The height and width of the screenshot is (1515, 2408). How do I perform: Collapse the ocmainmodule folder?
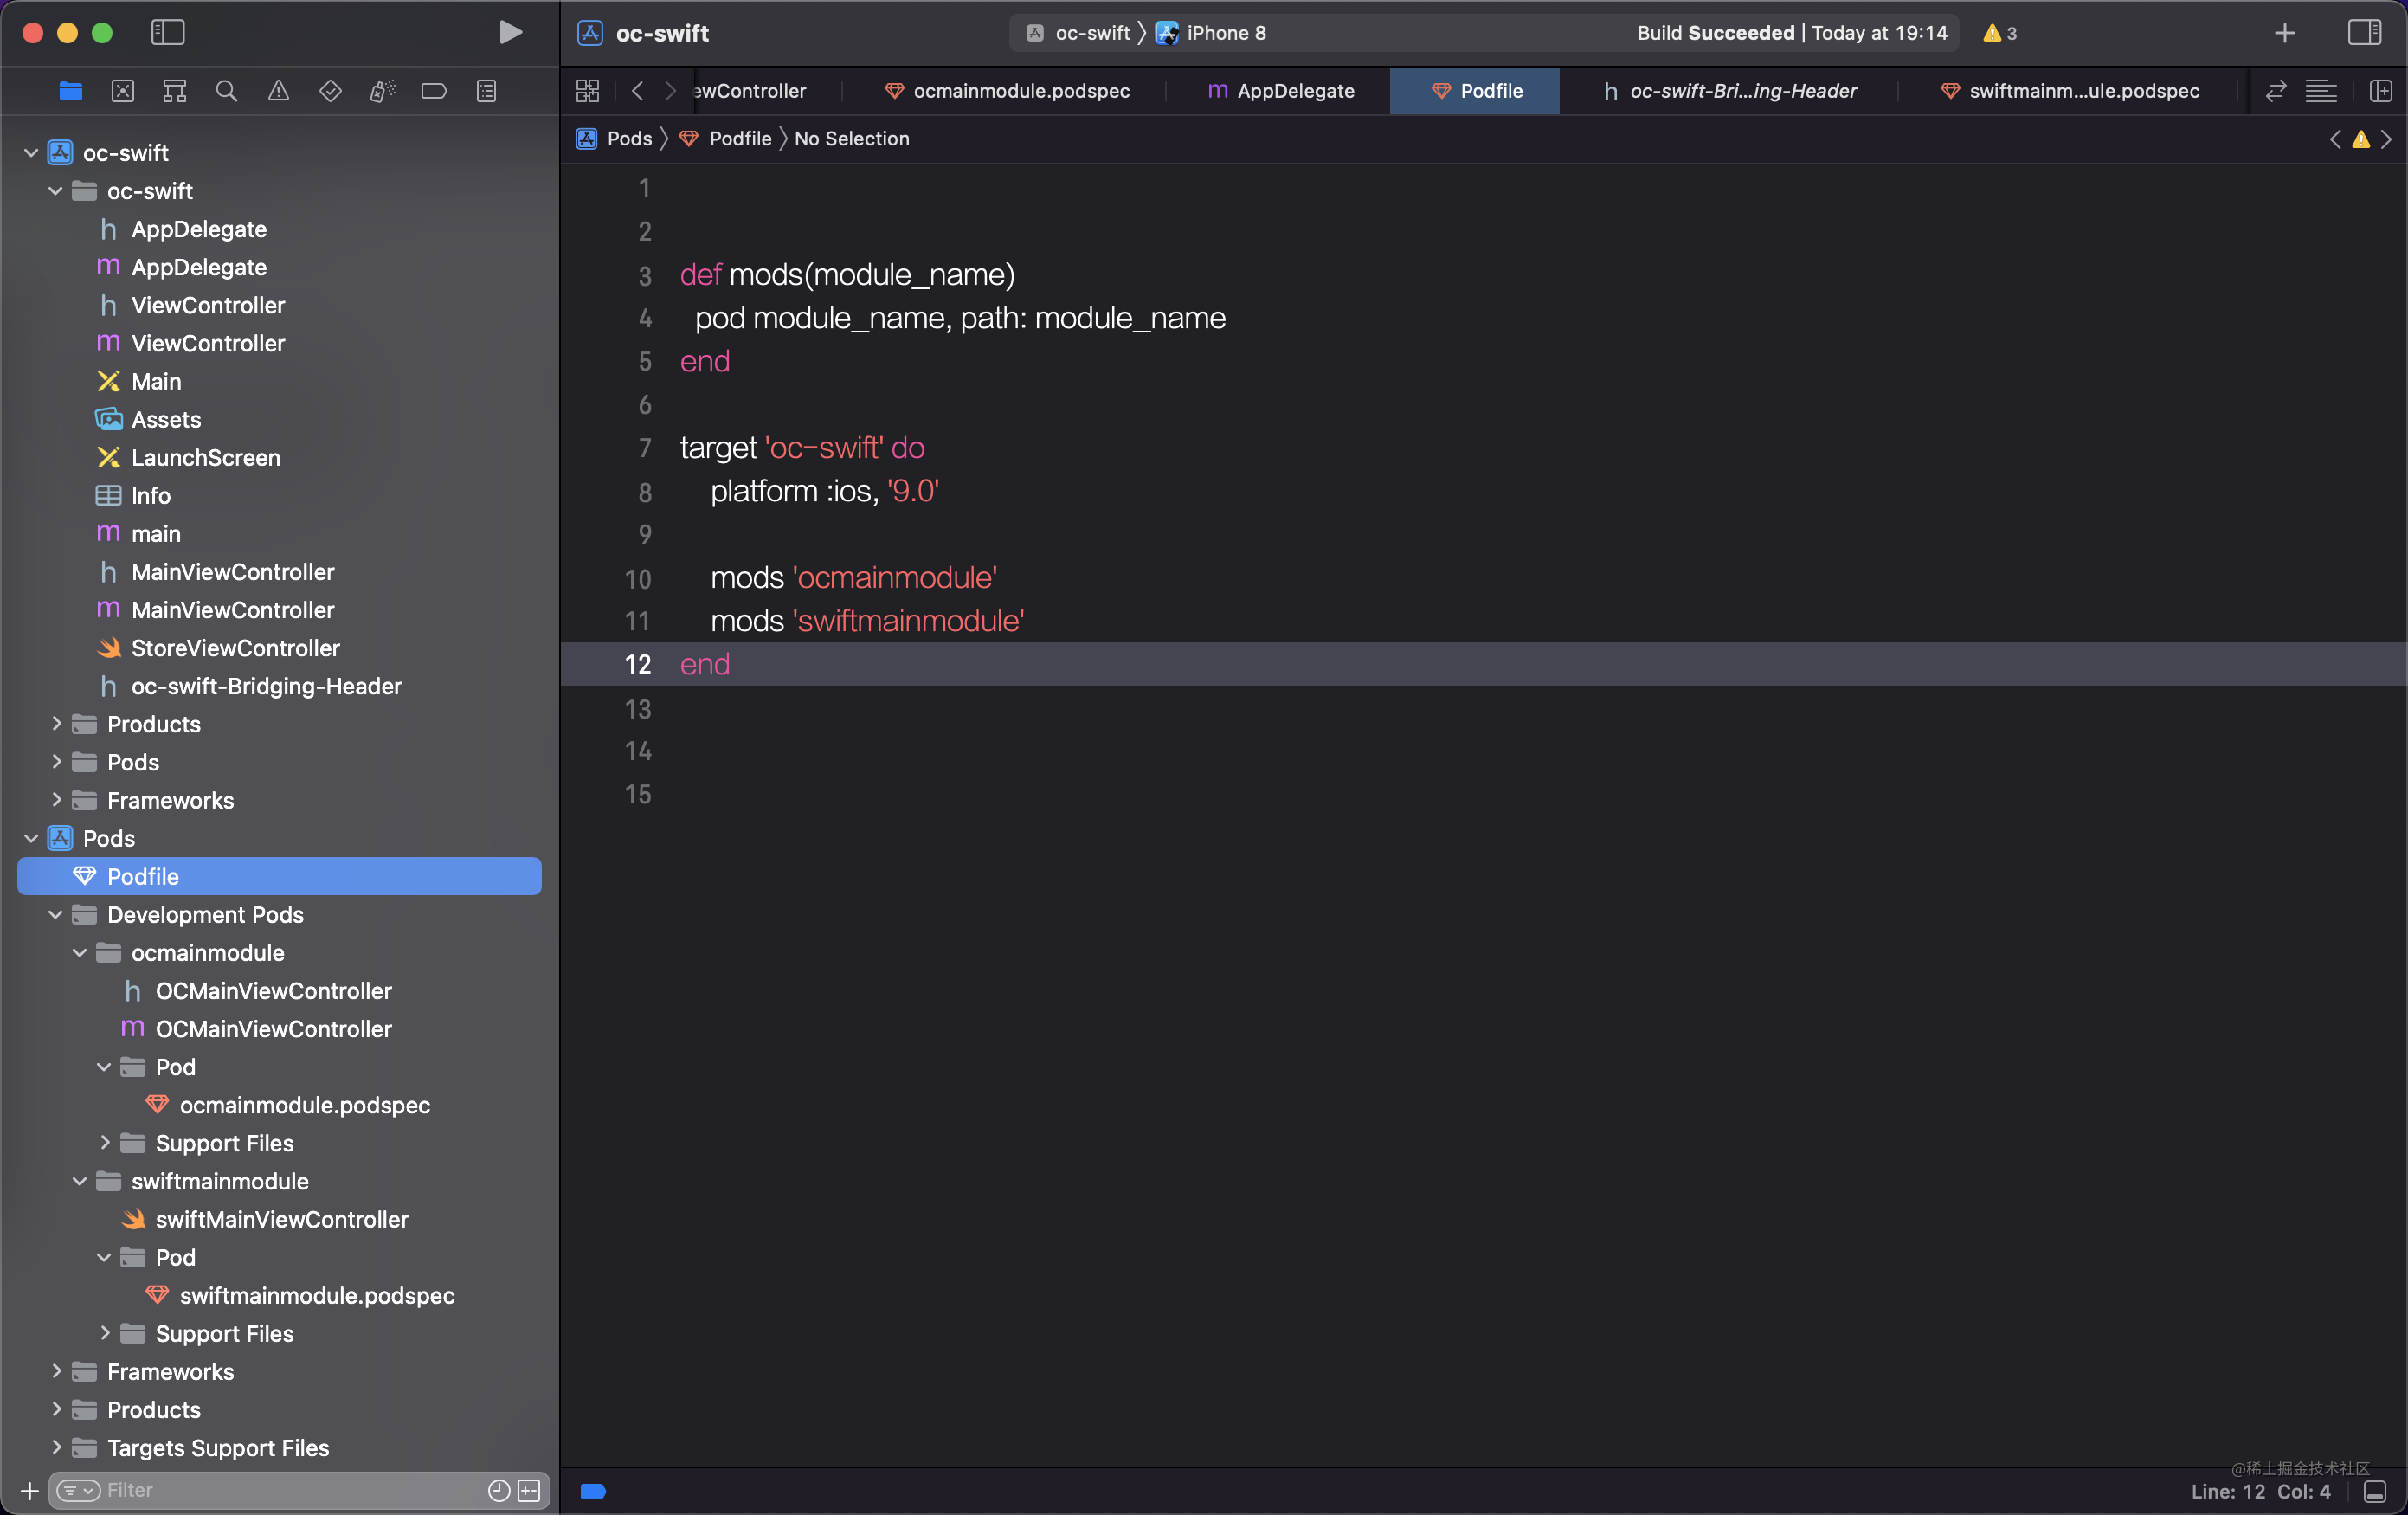[79, 953]
